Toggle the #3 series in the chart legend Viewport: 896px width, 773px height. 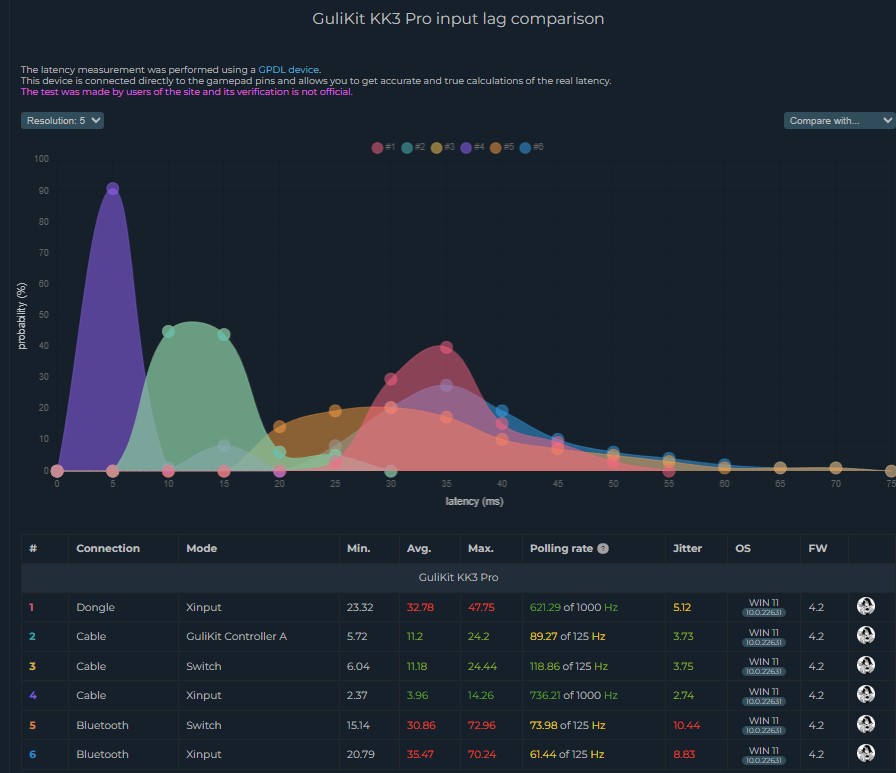click(443, 147)
